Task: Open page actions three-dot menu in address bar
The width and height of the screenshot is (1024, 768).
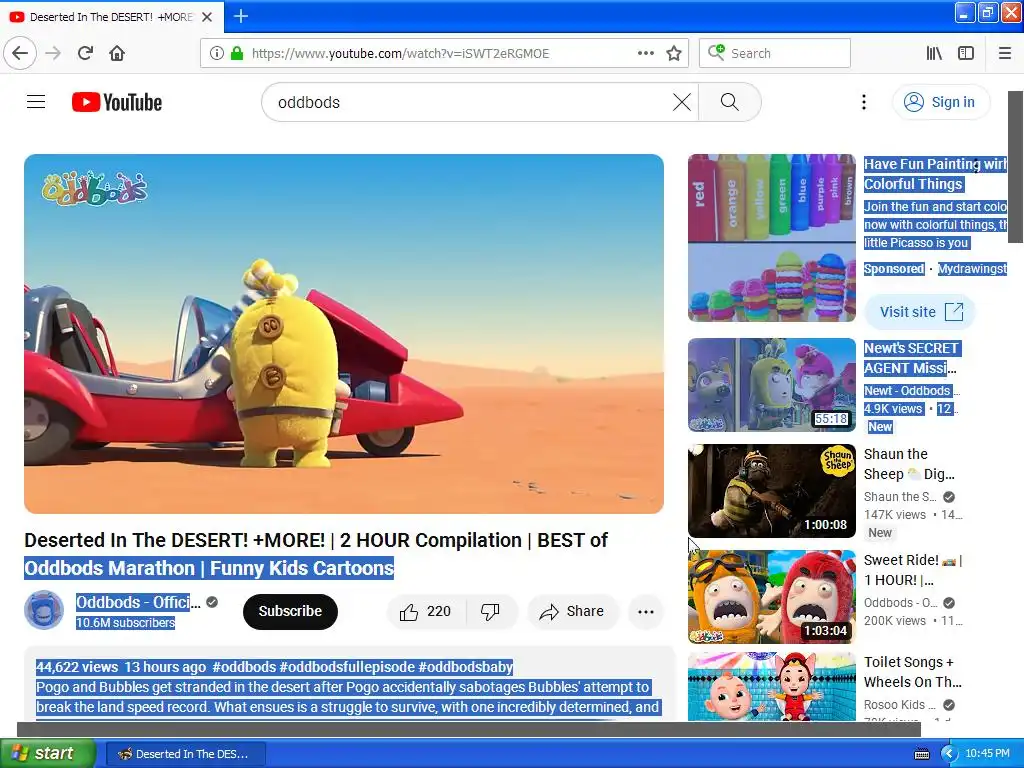Action: pos(645,53)
